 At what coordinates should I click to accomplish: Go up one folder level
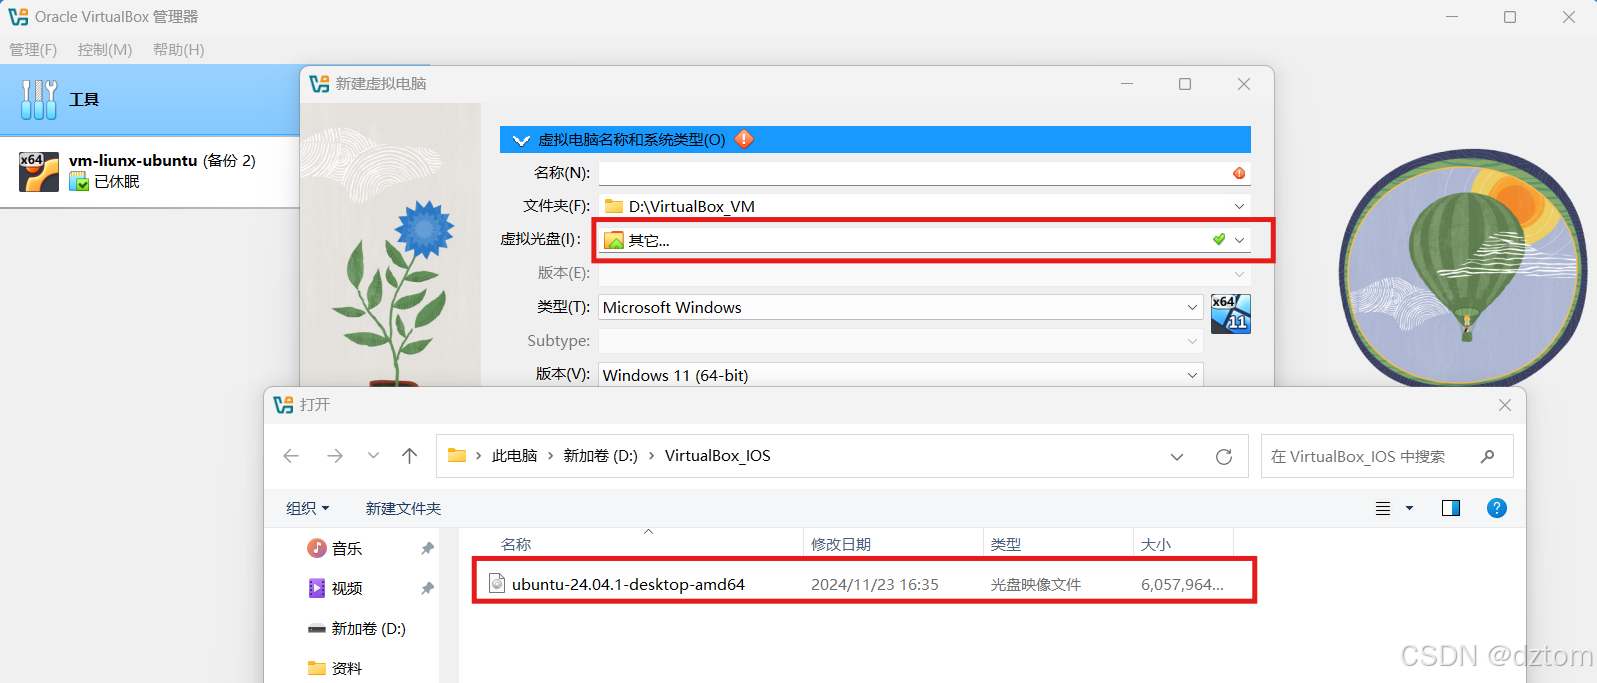[410, 456]
